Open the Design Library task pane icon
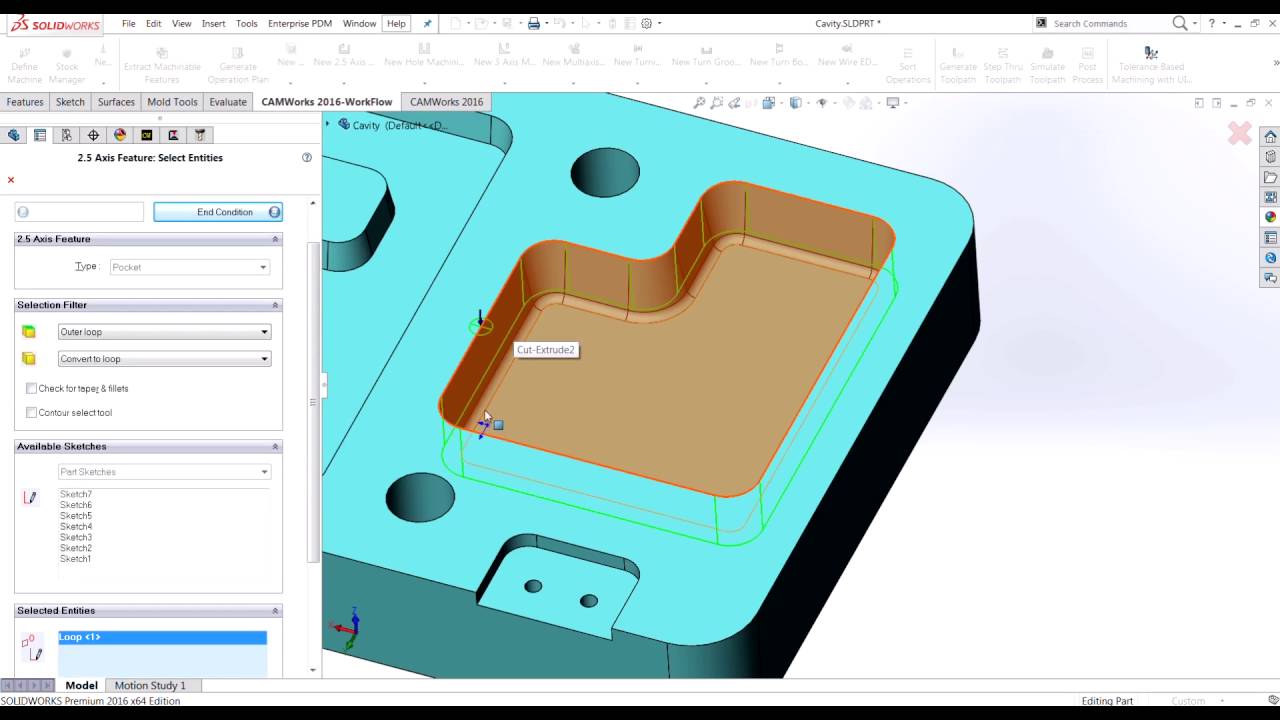The width and height of the screenshot is (1280, 720). coord(1270,157)
